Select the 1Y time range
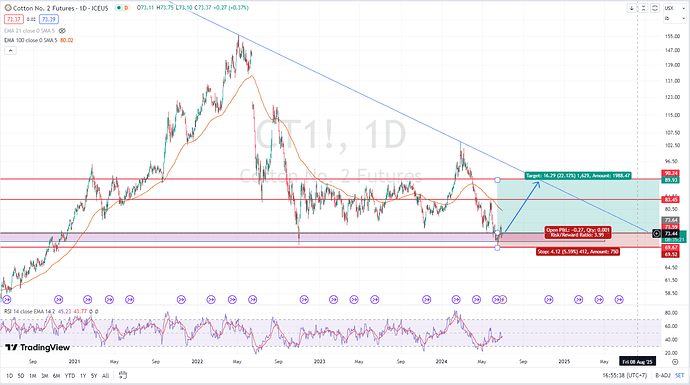The width and height of the screenshot is (690, 385). (83, 376)
